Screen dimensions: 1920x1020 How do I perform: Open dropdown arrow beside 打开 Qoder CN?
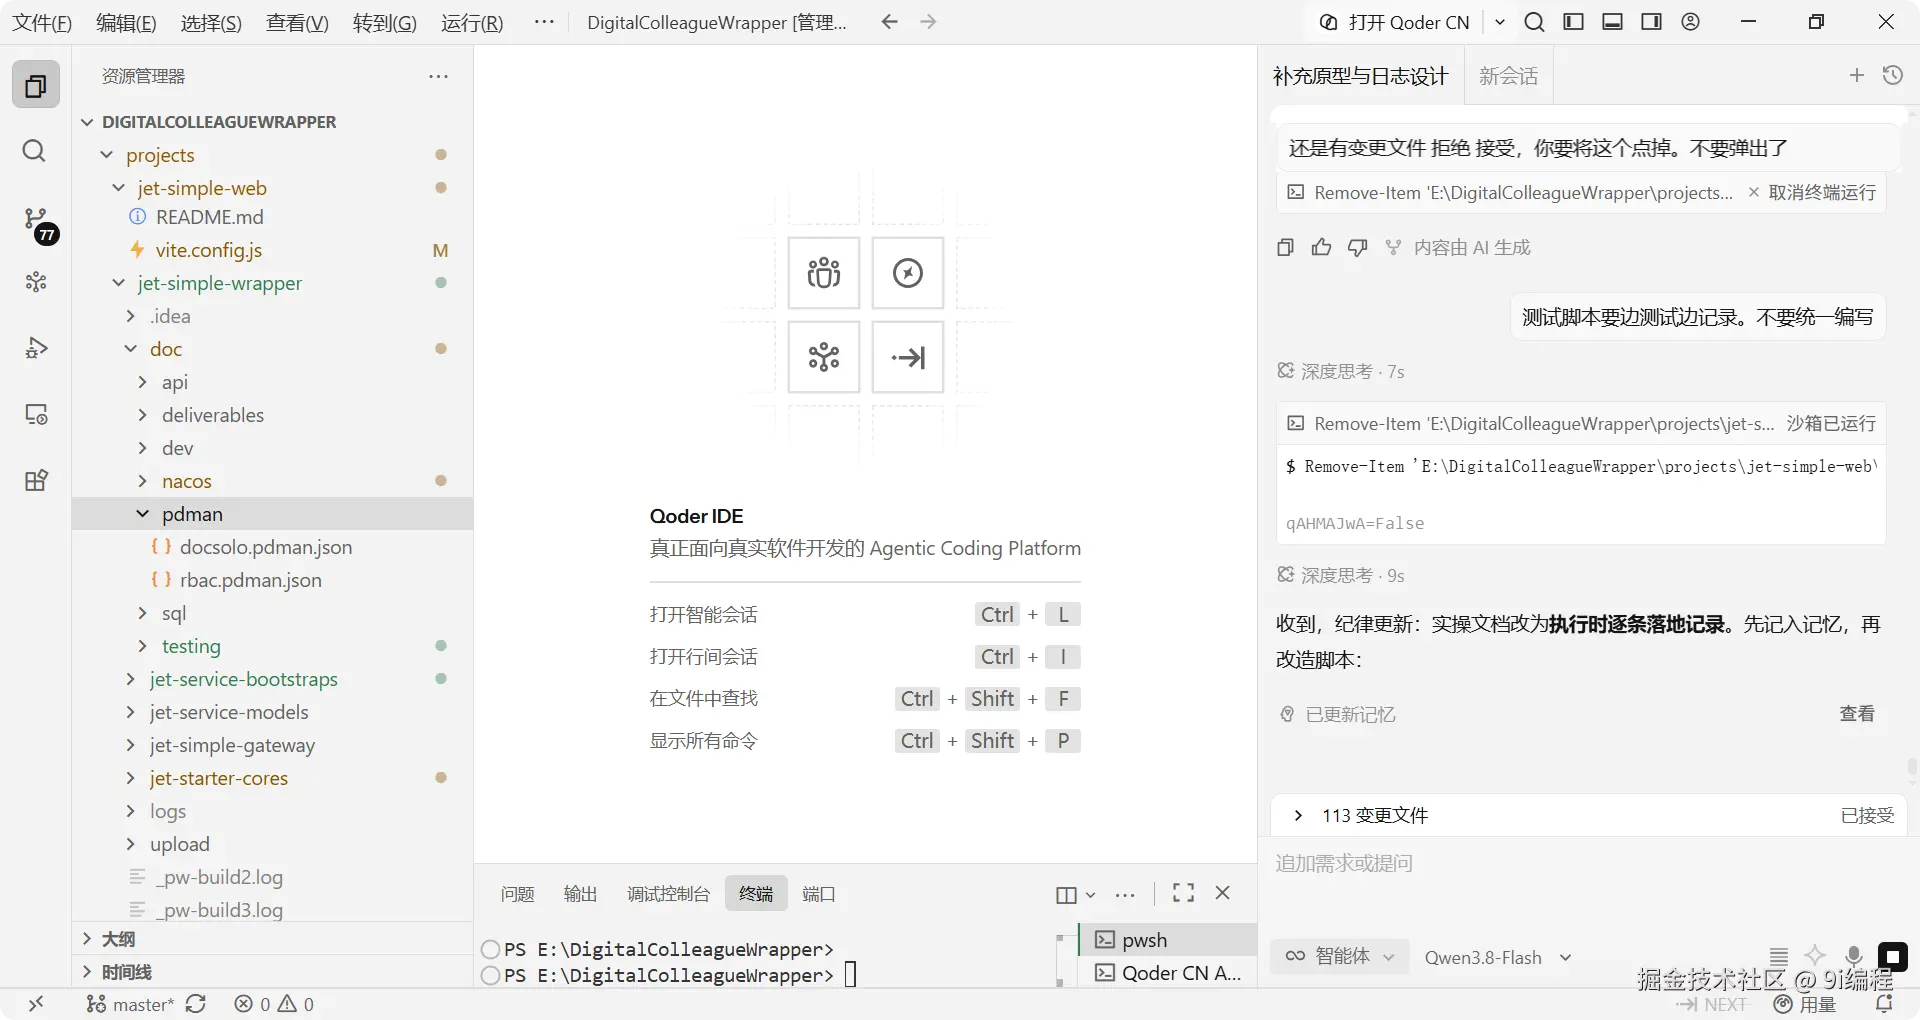coord(1499,22)
